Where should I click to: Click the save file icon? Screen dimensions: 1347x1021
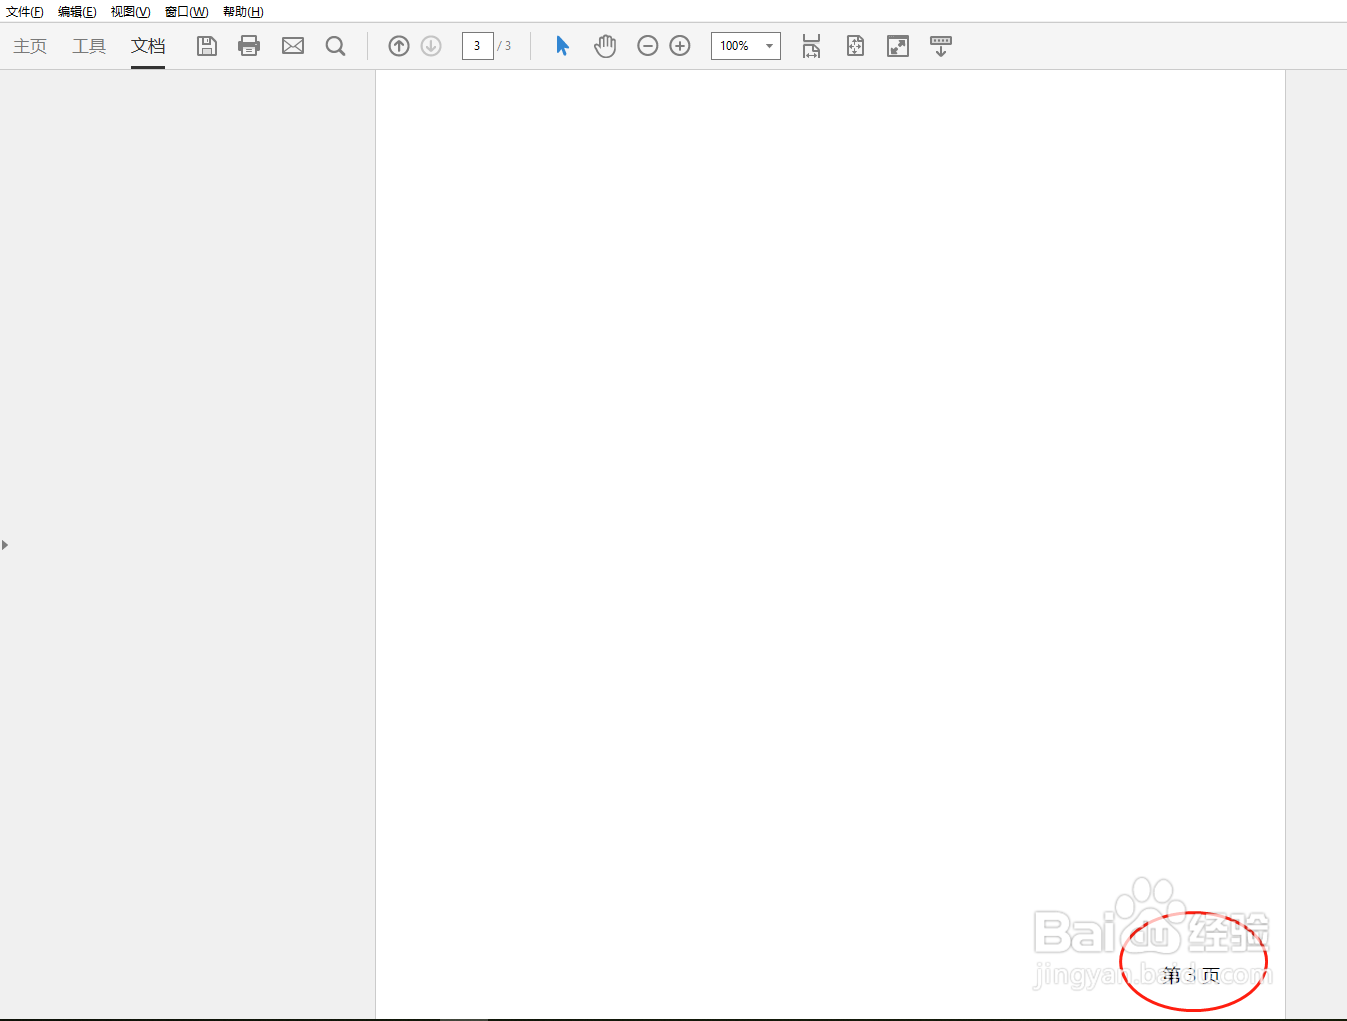pyautogui.click(x=207, y=46)
